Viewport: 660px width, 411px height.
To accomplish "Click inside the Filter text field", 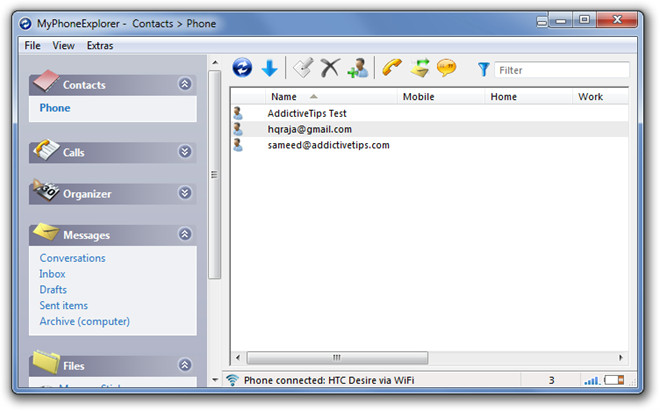I will [x=562, y=70].
